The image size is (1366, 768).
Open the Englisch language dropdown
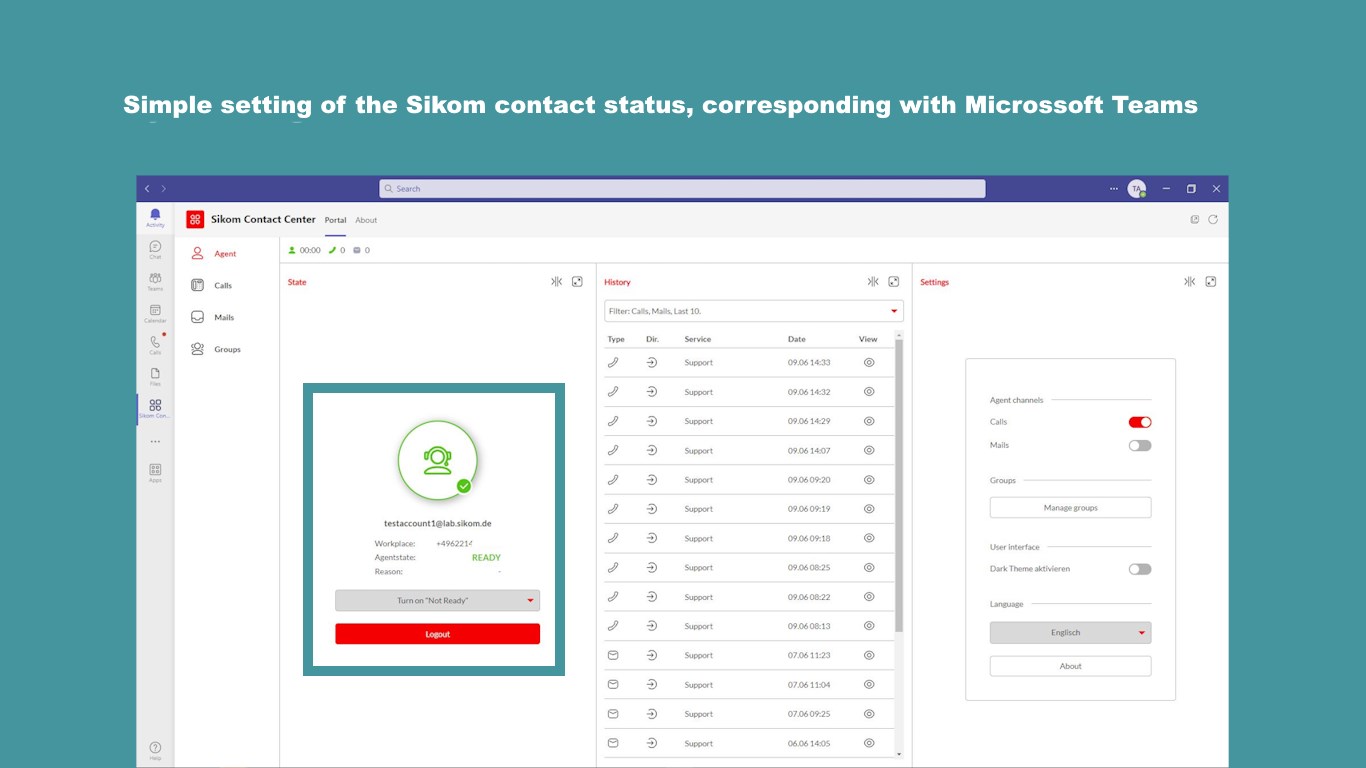(x=1070, y=632)
